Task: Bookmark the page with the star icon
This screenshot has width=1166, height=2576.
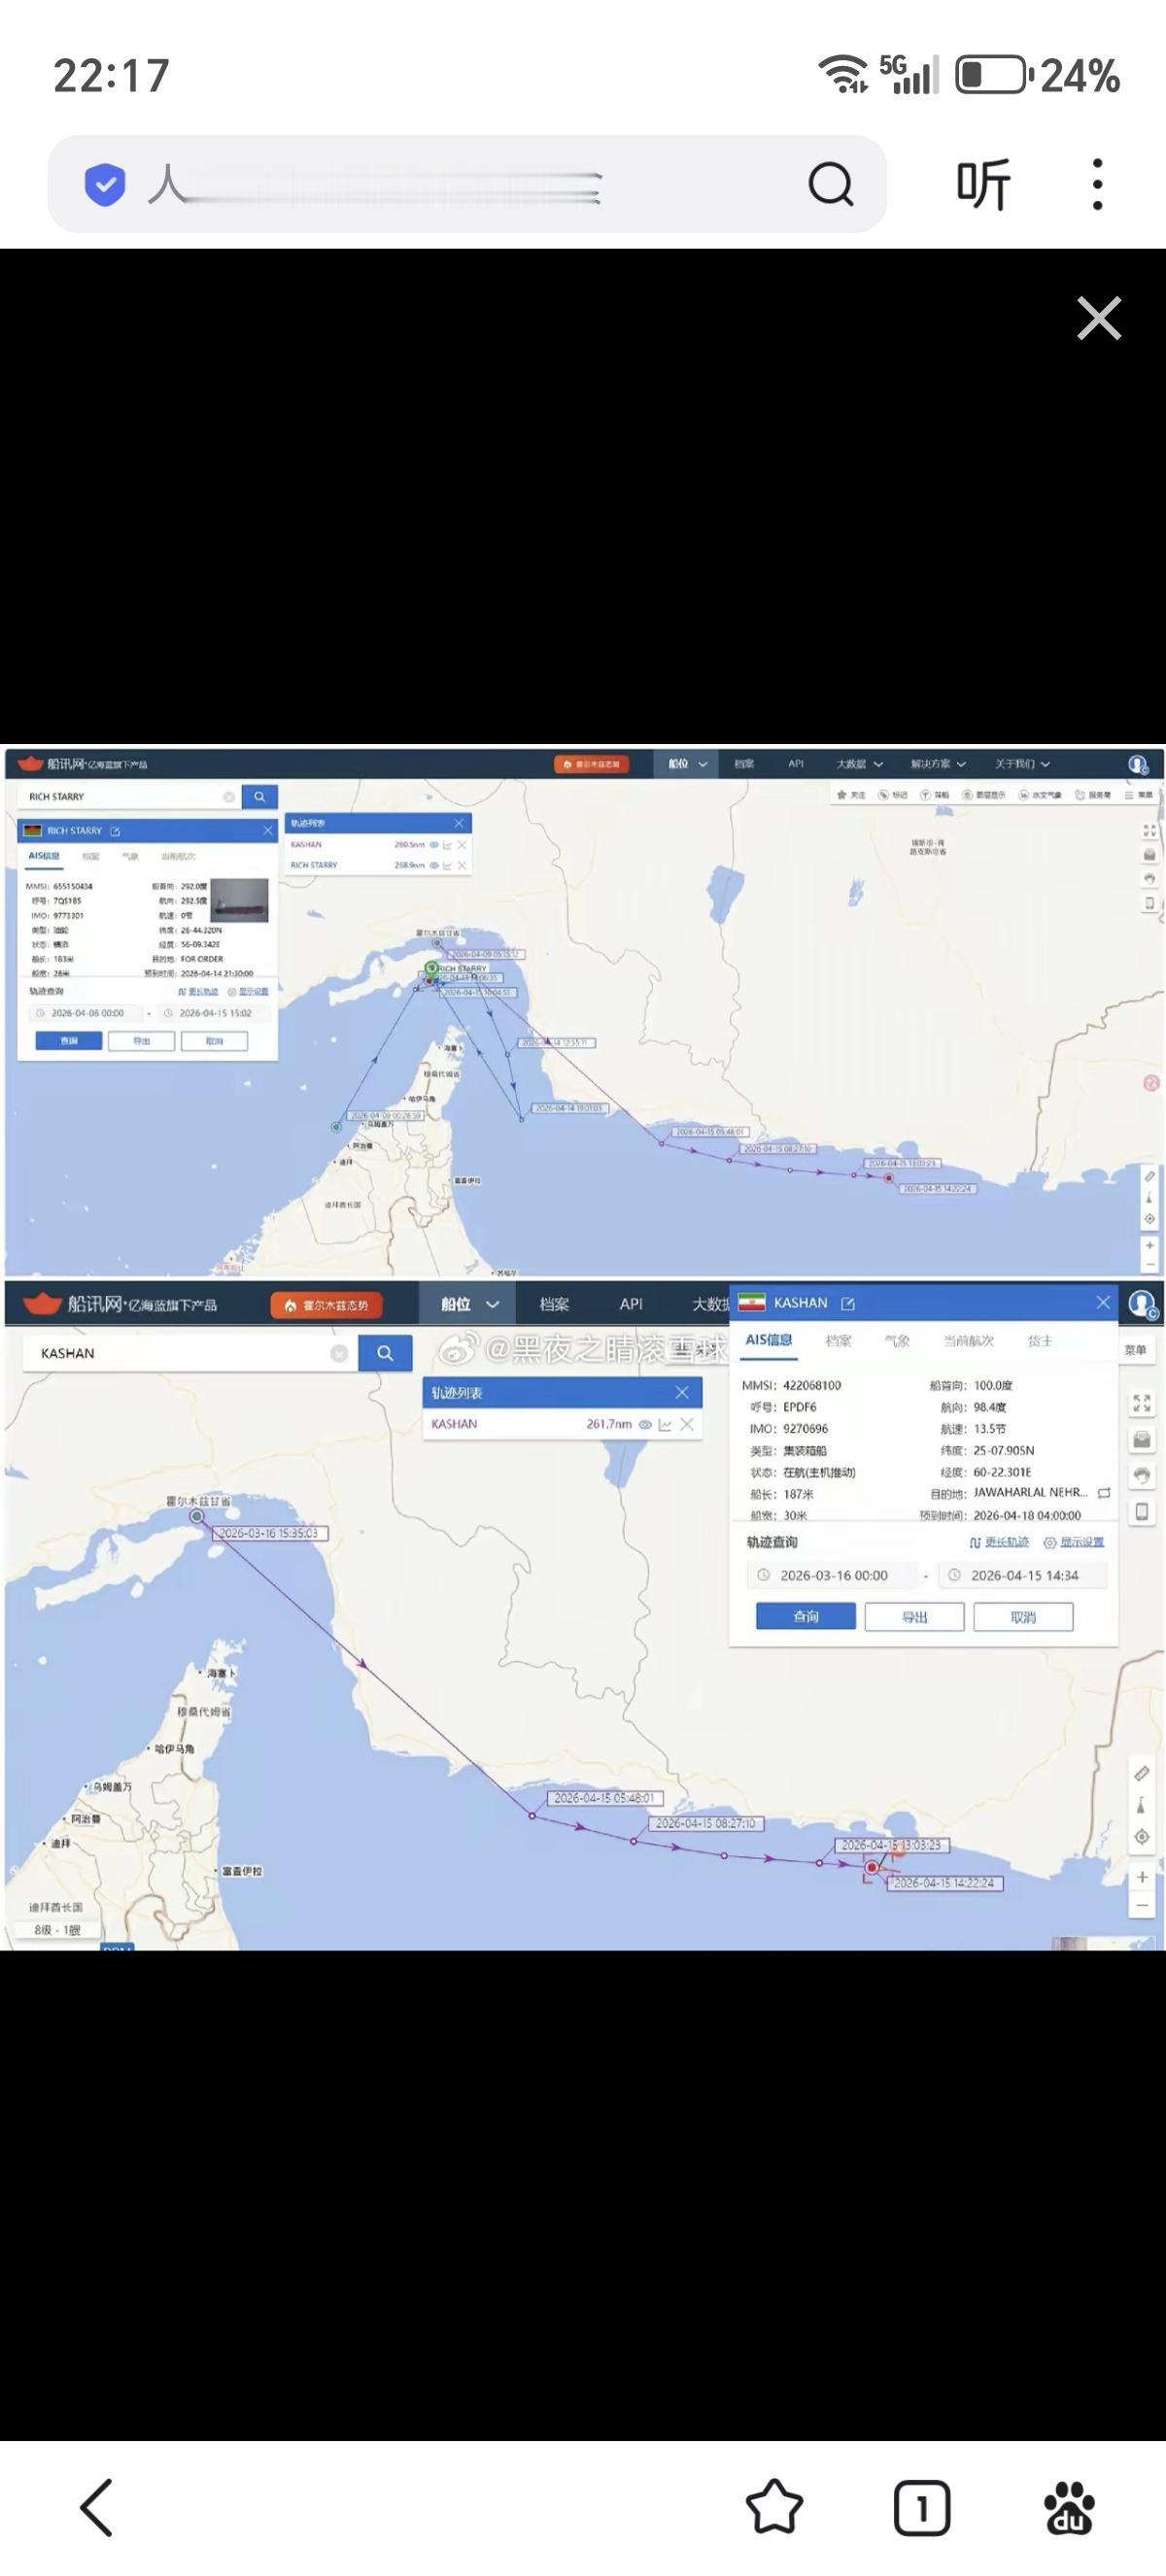Action: [774, 2507]
